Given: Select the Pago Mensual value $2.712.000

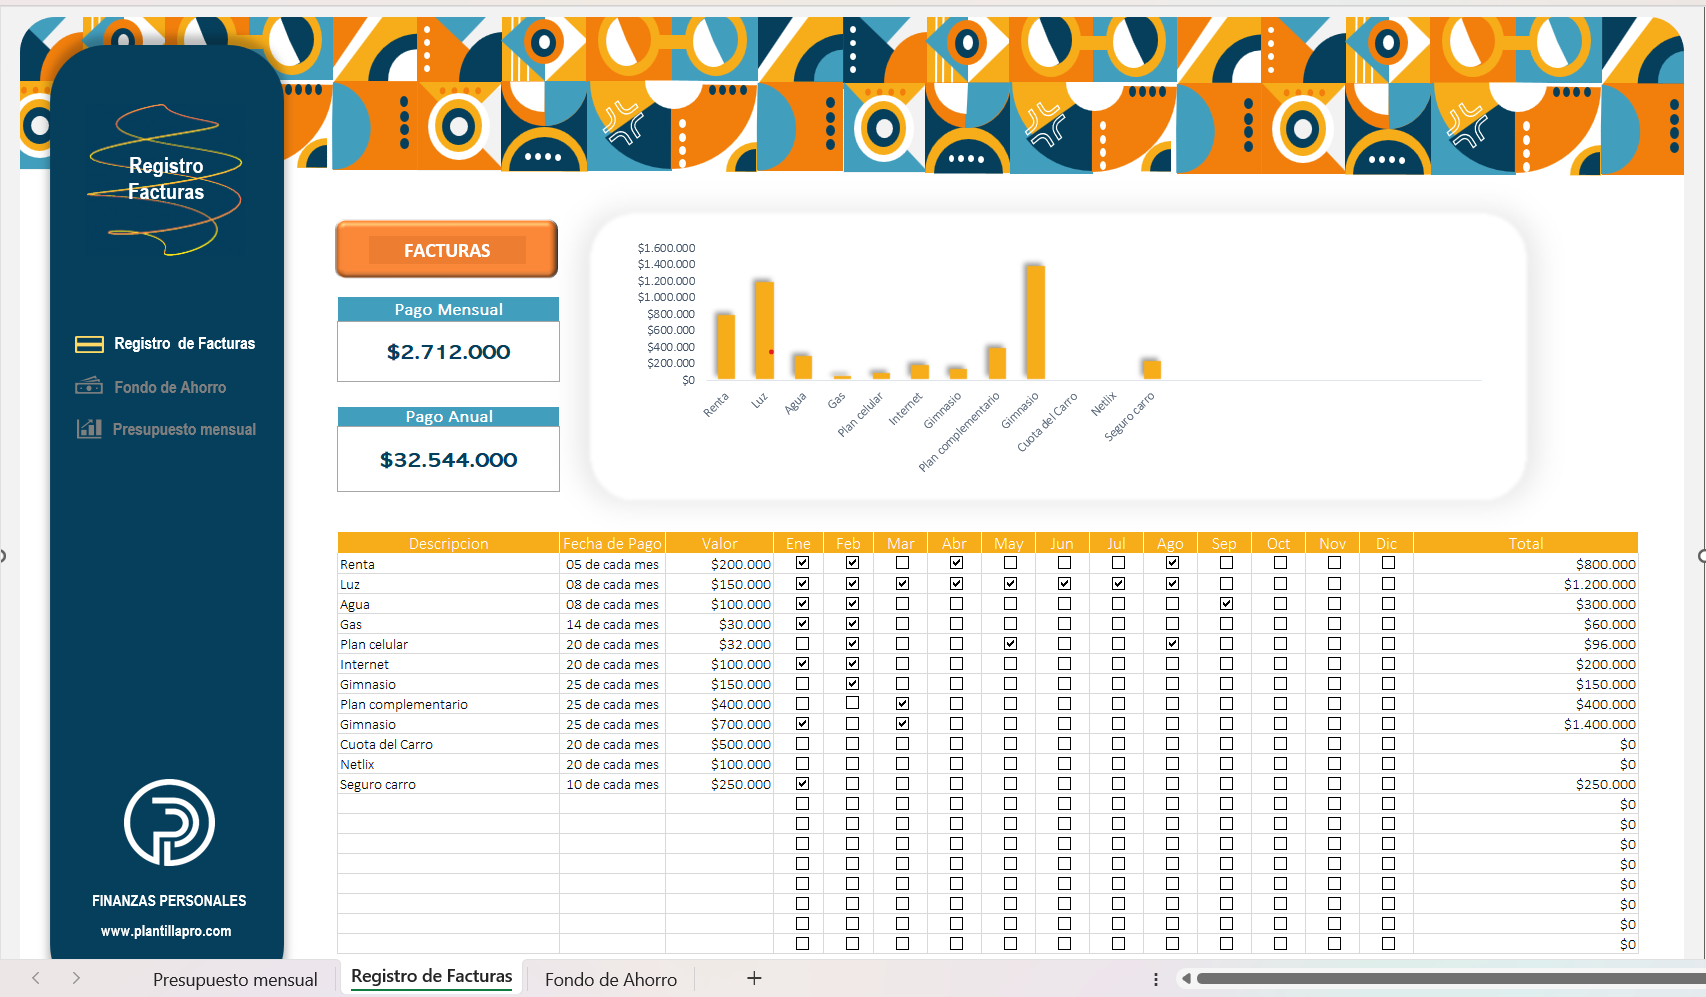Looking at the screenshot, I should point(448,352).
